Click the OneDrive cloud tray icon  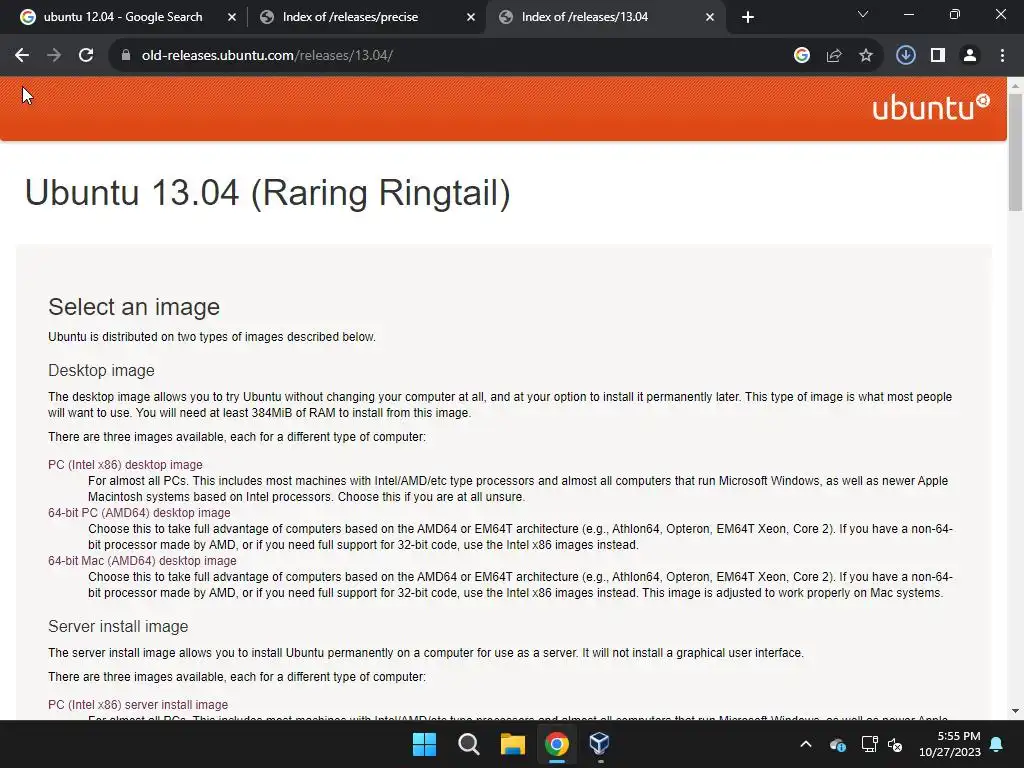[x=838, y=744]
